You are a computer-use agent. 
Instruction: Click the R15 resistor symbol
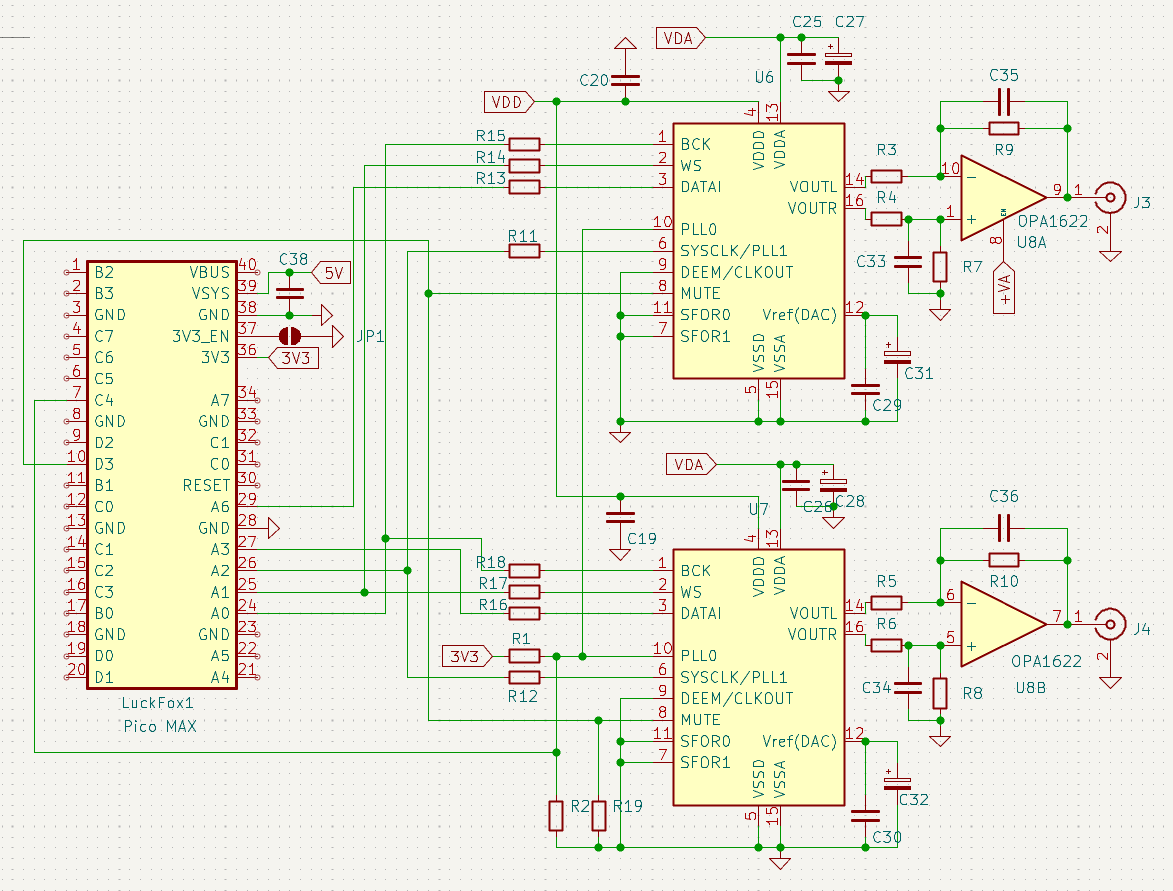pyautogui.click(x=525, y=144)
